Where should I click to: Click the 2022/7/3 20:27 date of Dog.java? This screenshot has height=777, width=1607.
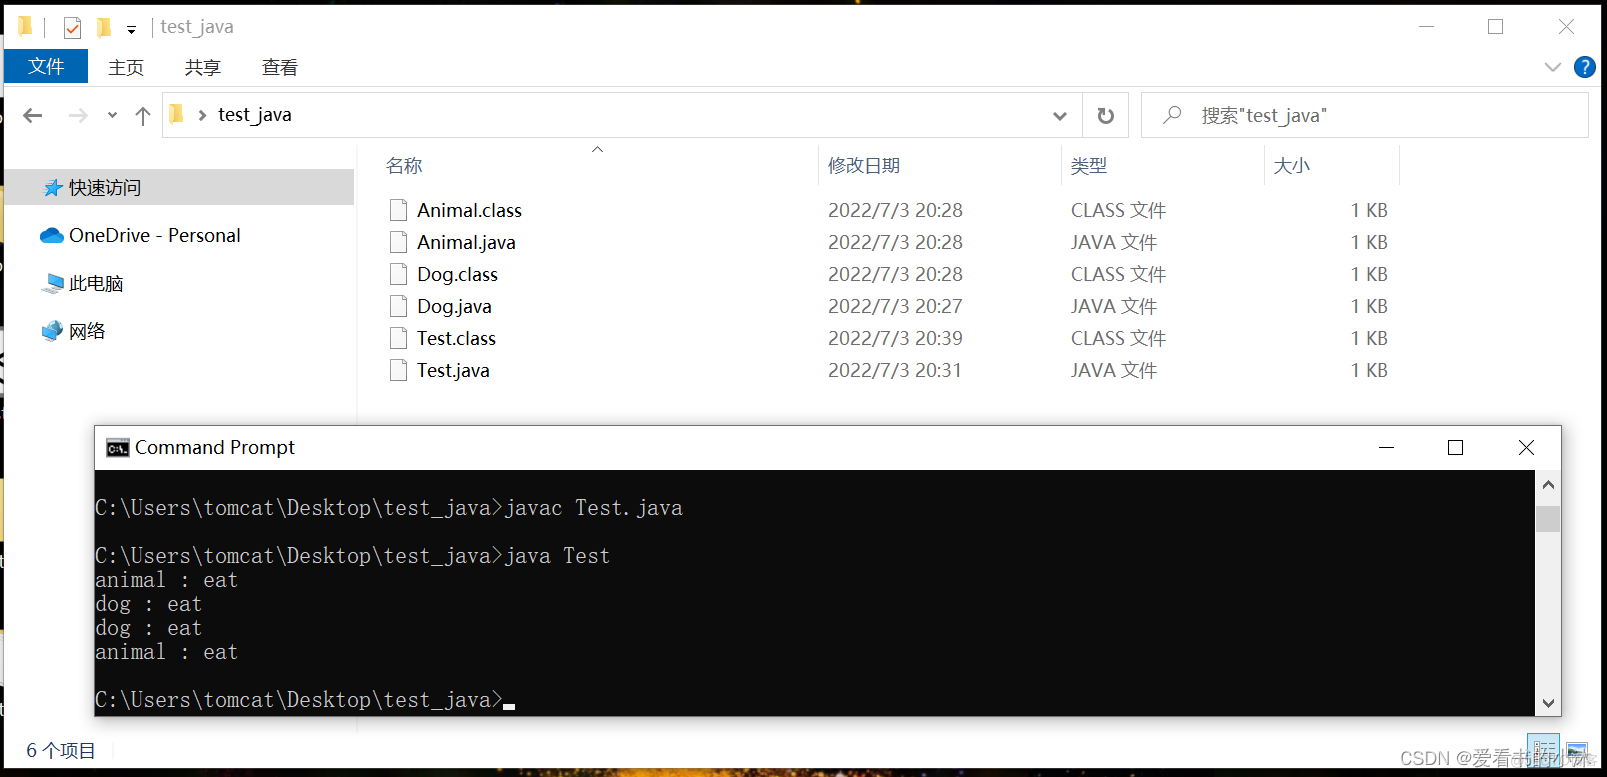click(x=895, y=307)
